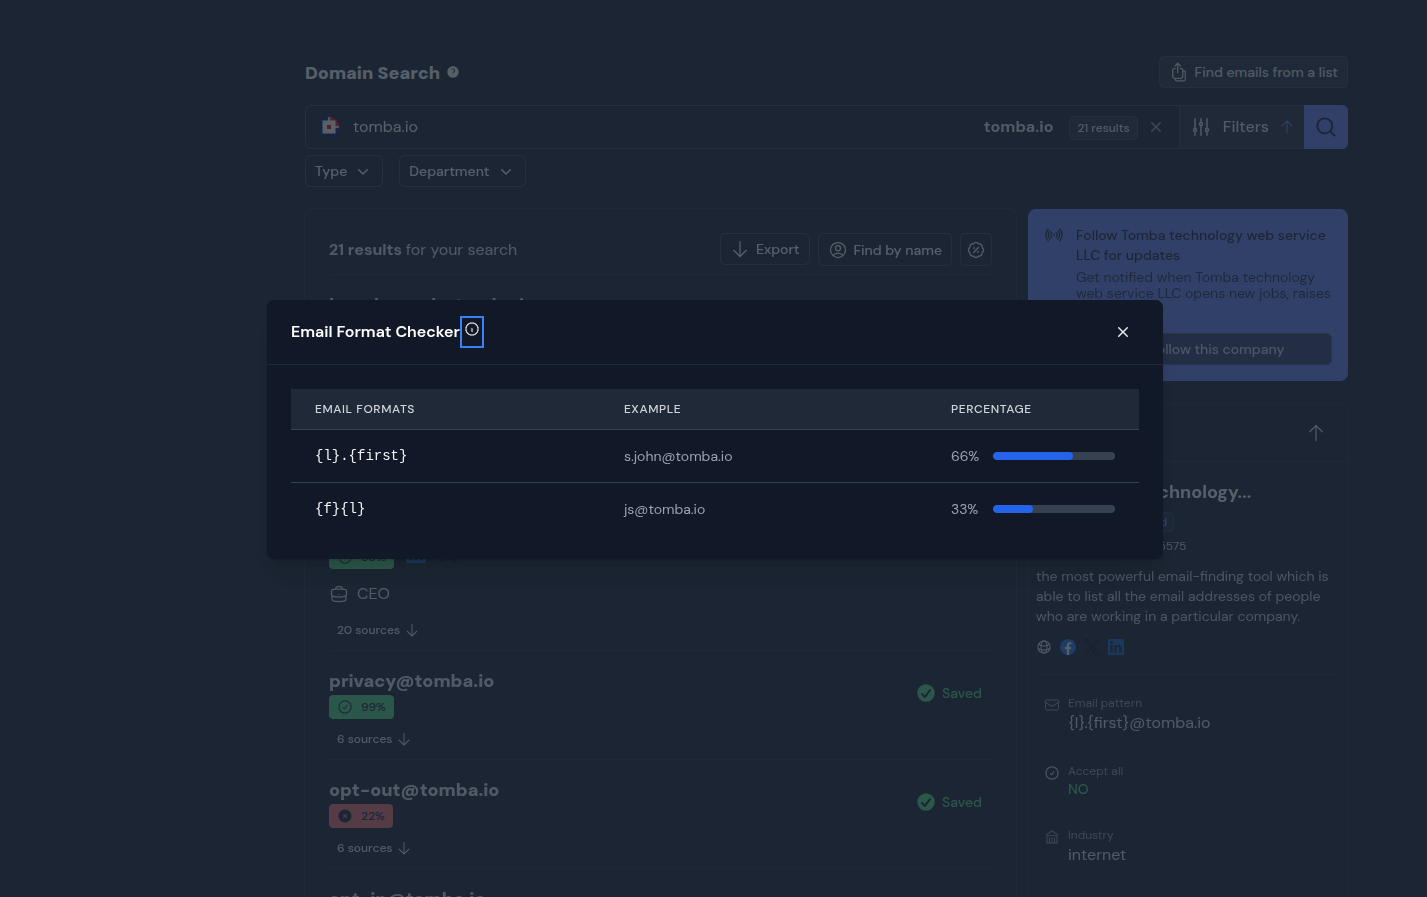Click the green Saved check for privacy@tomba.io
This screenshot has height=897, width=1427.
pyautogui.click(x=926, y=693)
